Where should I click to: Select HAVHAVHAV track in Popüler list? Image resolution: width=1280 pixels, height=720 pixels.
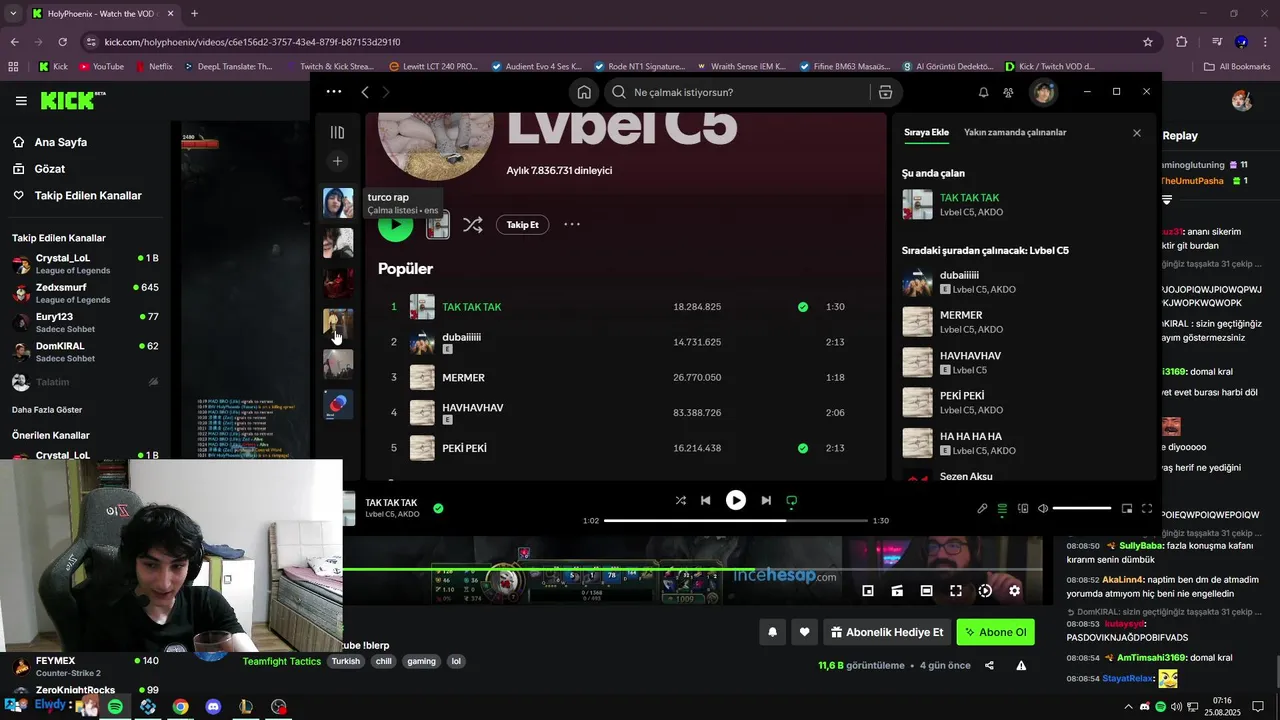pyautogui.click(x=472, y=408)
